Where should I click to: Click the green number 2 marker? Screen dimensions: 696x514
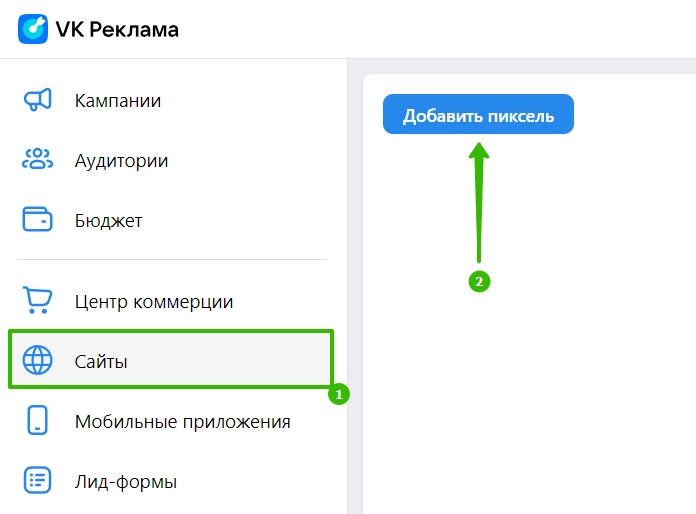[x=479, y=281]
